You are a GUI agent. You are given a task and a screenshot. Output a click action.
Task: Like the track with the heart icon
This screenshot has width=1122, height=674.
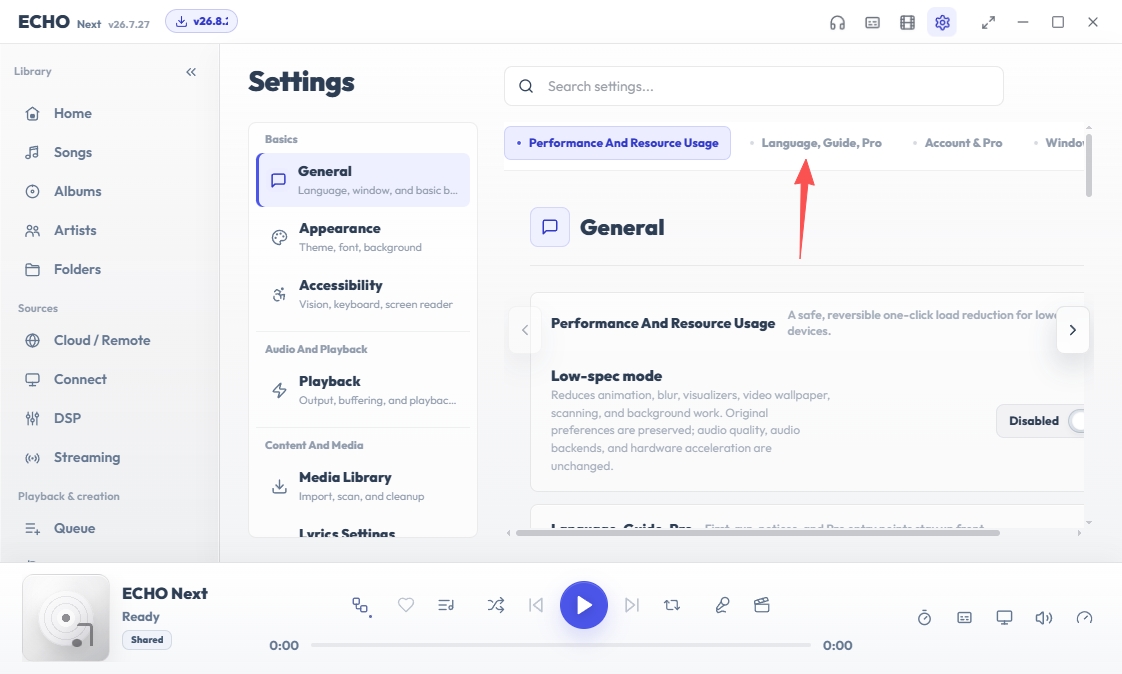point(406,605)
